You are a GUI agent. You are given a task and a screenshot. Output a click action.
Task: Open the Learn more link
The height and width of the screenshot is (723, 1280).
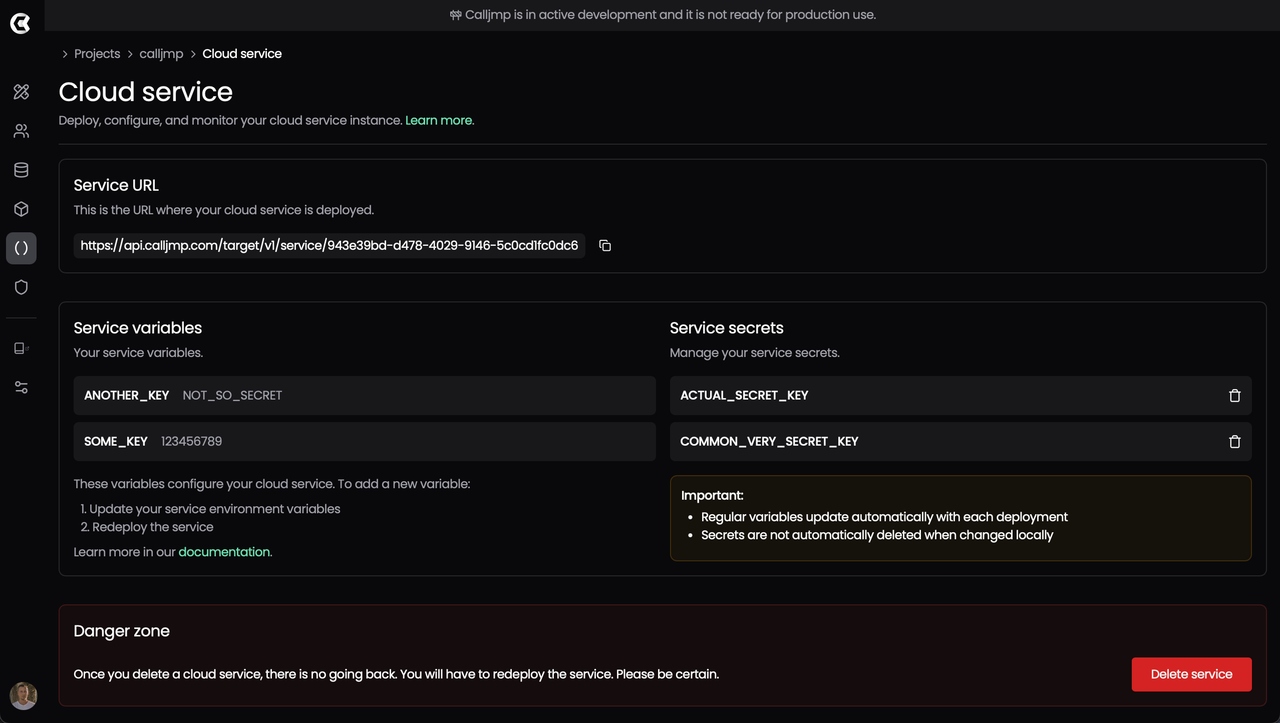(x=438, y=120)
